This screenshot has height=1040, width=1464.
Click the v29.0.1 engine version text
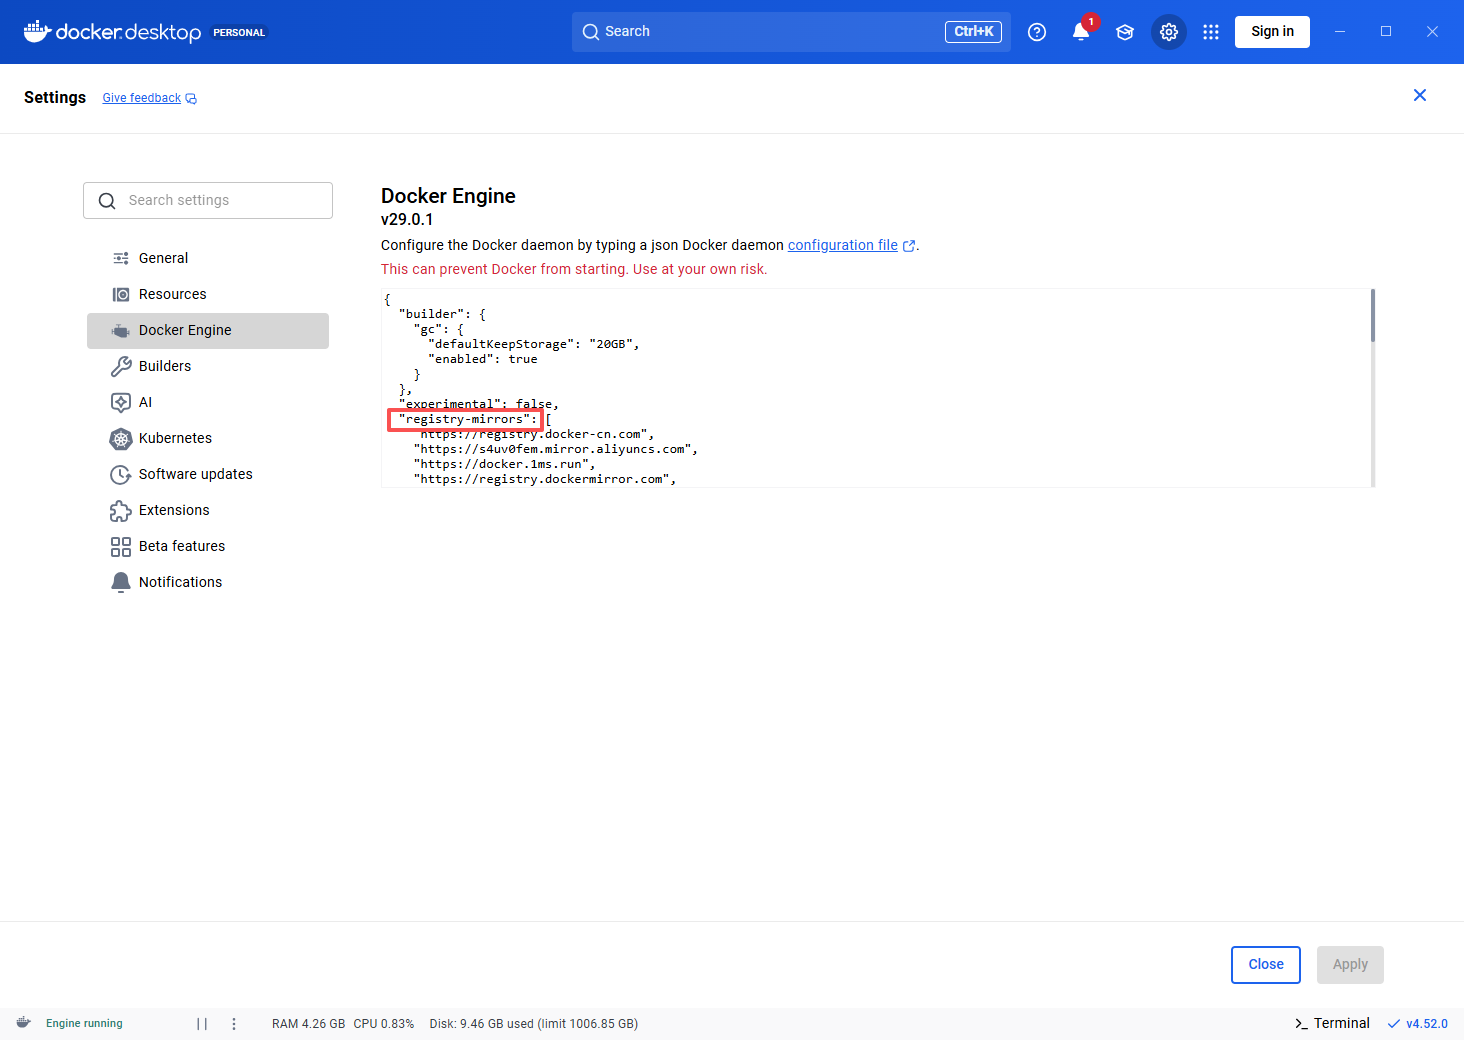(x=407, y=220)
